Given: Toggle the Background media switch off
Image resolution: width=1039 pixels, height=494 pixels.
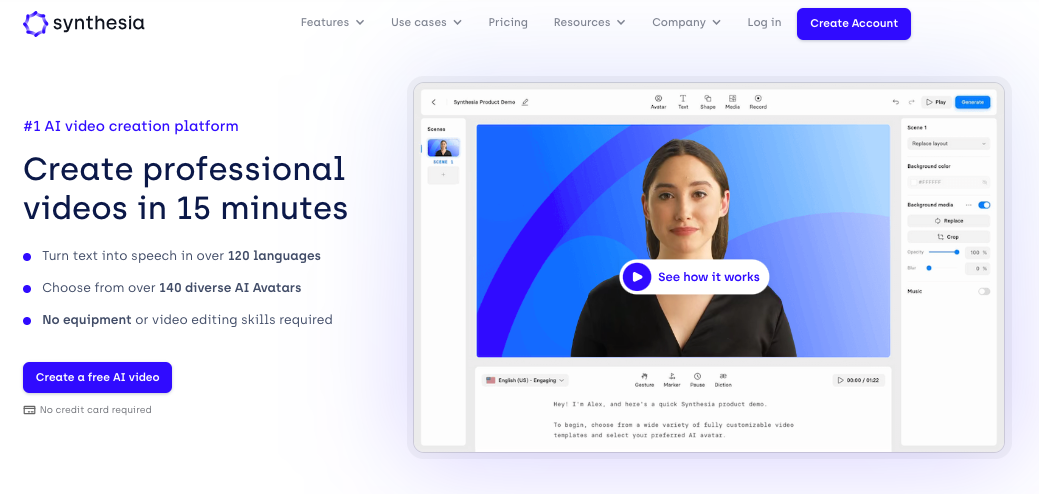Looking at the screenshot, I should pos(984,205).
